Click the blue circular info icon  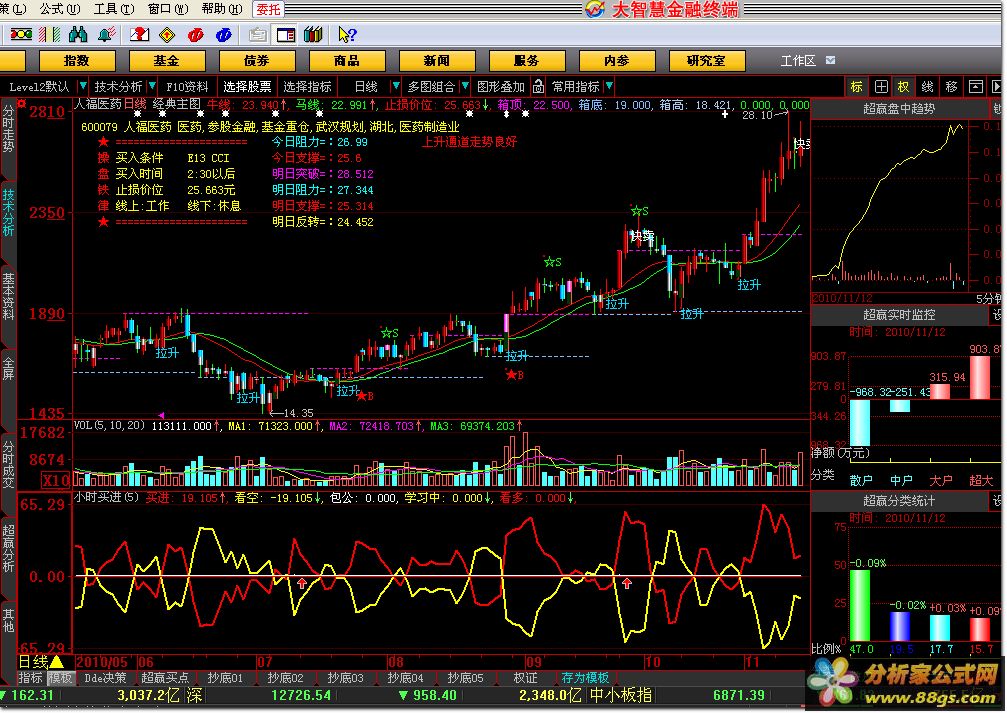pyautogui.click(x=223, y=35)
